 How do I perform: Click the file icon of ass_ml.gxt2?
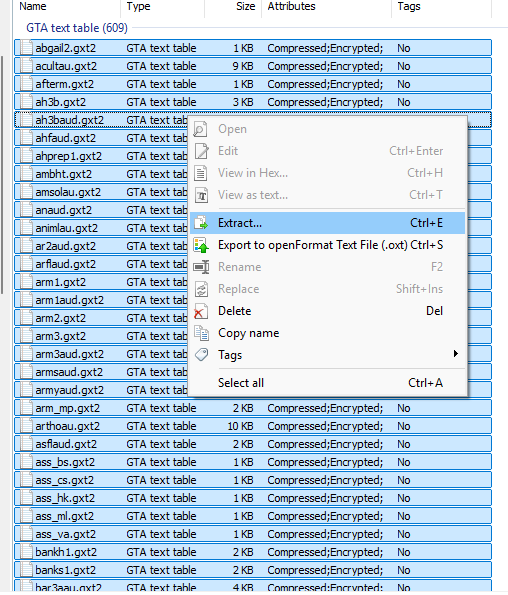pyautogui.click(x=26, y=516)
